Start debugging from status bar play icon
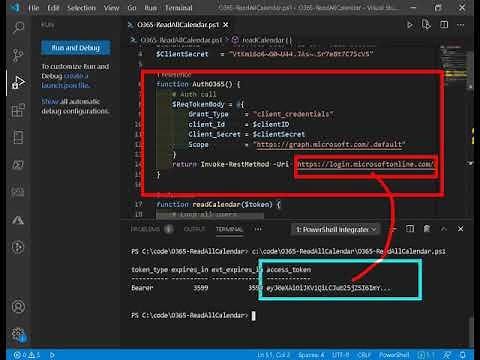This screenshot has width=480, height=360. click(x=52, y=355)
